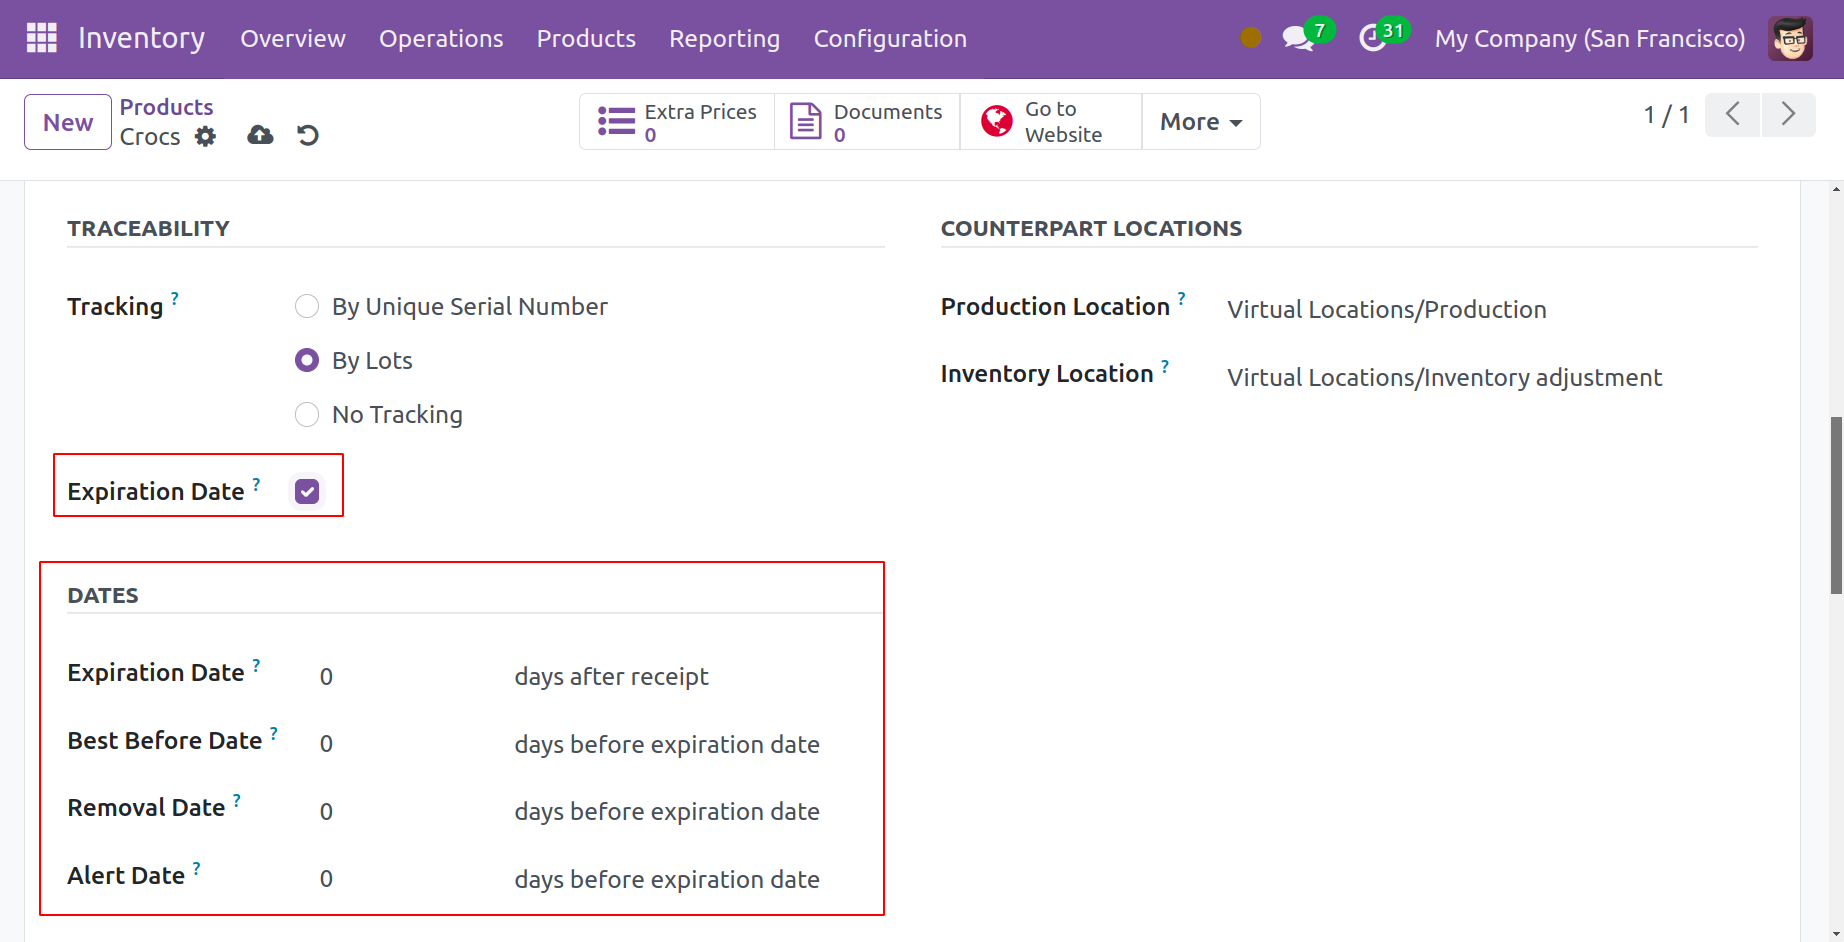Image resolution: width=1844 pixels, height=942 pixels.
Task: Click the Products breadcrumb link
Action: click(x=166, y=107)
